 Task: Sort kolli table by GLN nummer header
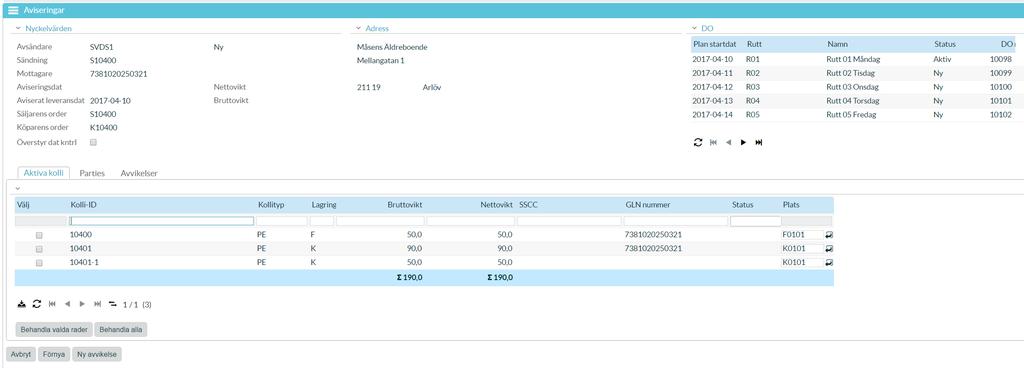tap(647, 205)
